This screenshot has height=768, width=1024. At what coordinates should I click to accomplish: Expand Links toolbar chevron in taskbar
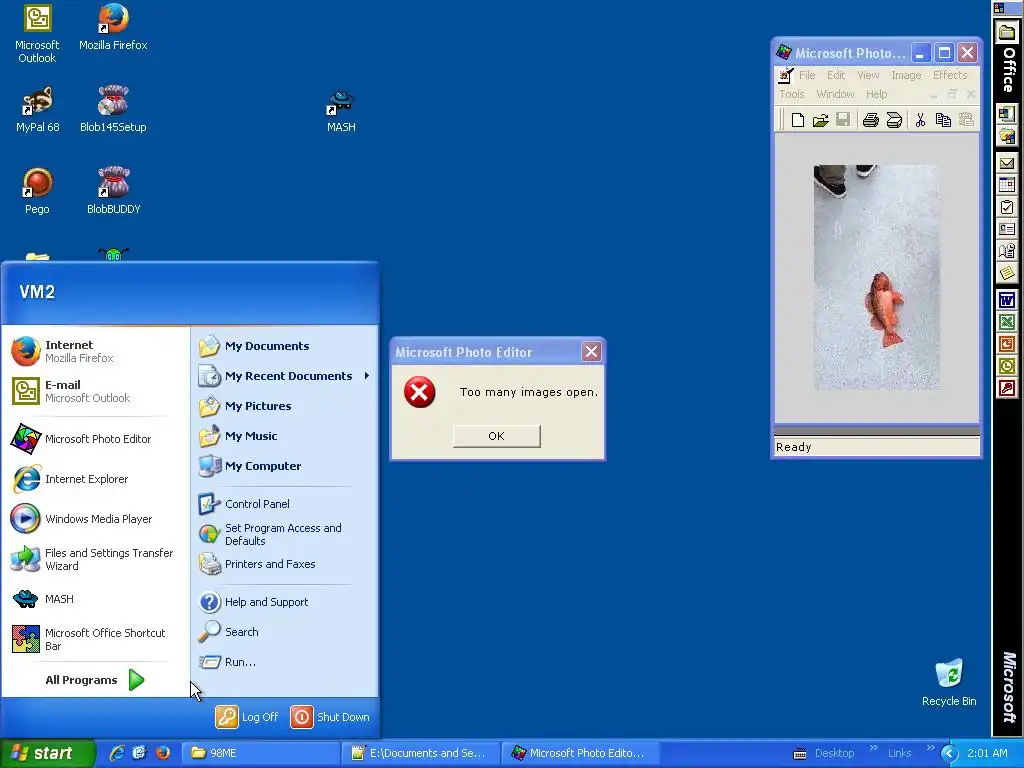coord(930,748)
